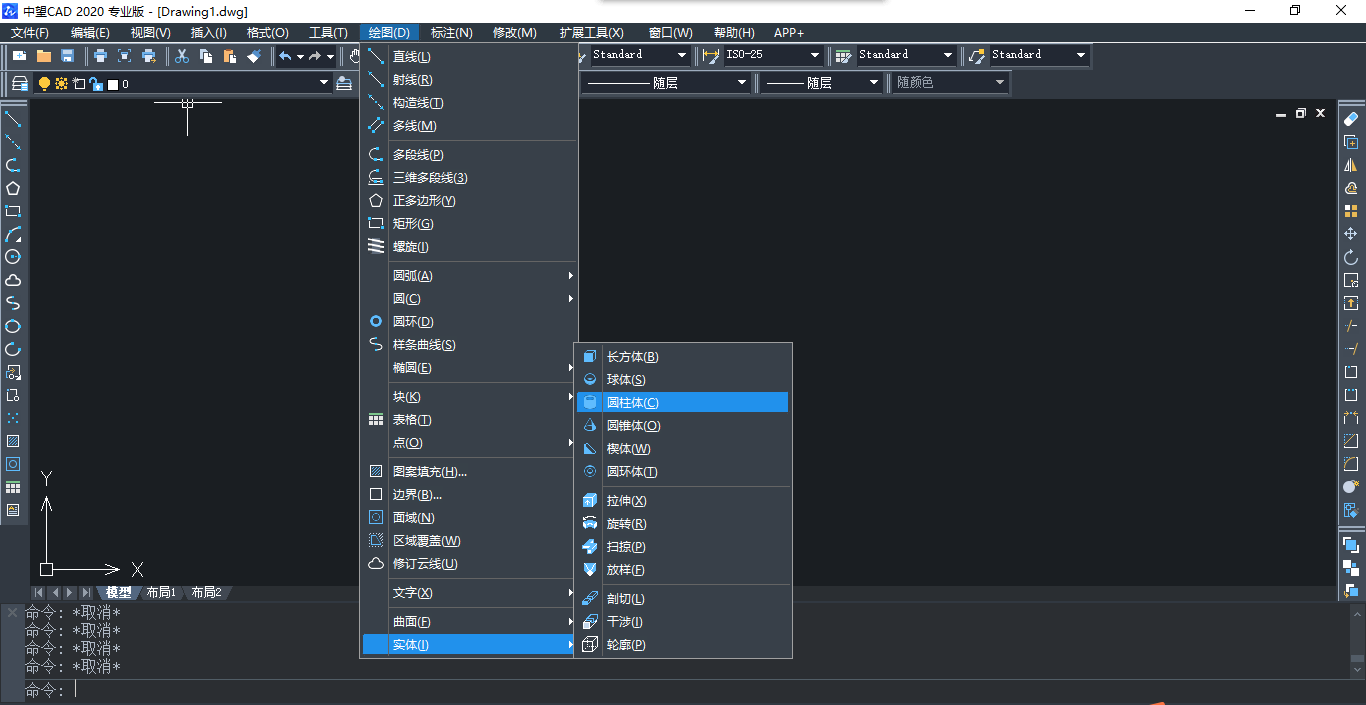Click the white layer color swatch
Screen dimensions: 1366x705
tap(113, 84)
